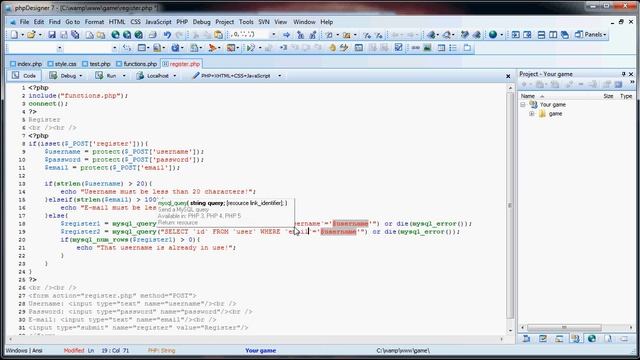Screen dimensions: 640x360
Task: Click the globe icon at bottom of Project panel
Action: pyautogui.click(x=591, y=338)
